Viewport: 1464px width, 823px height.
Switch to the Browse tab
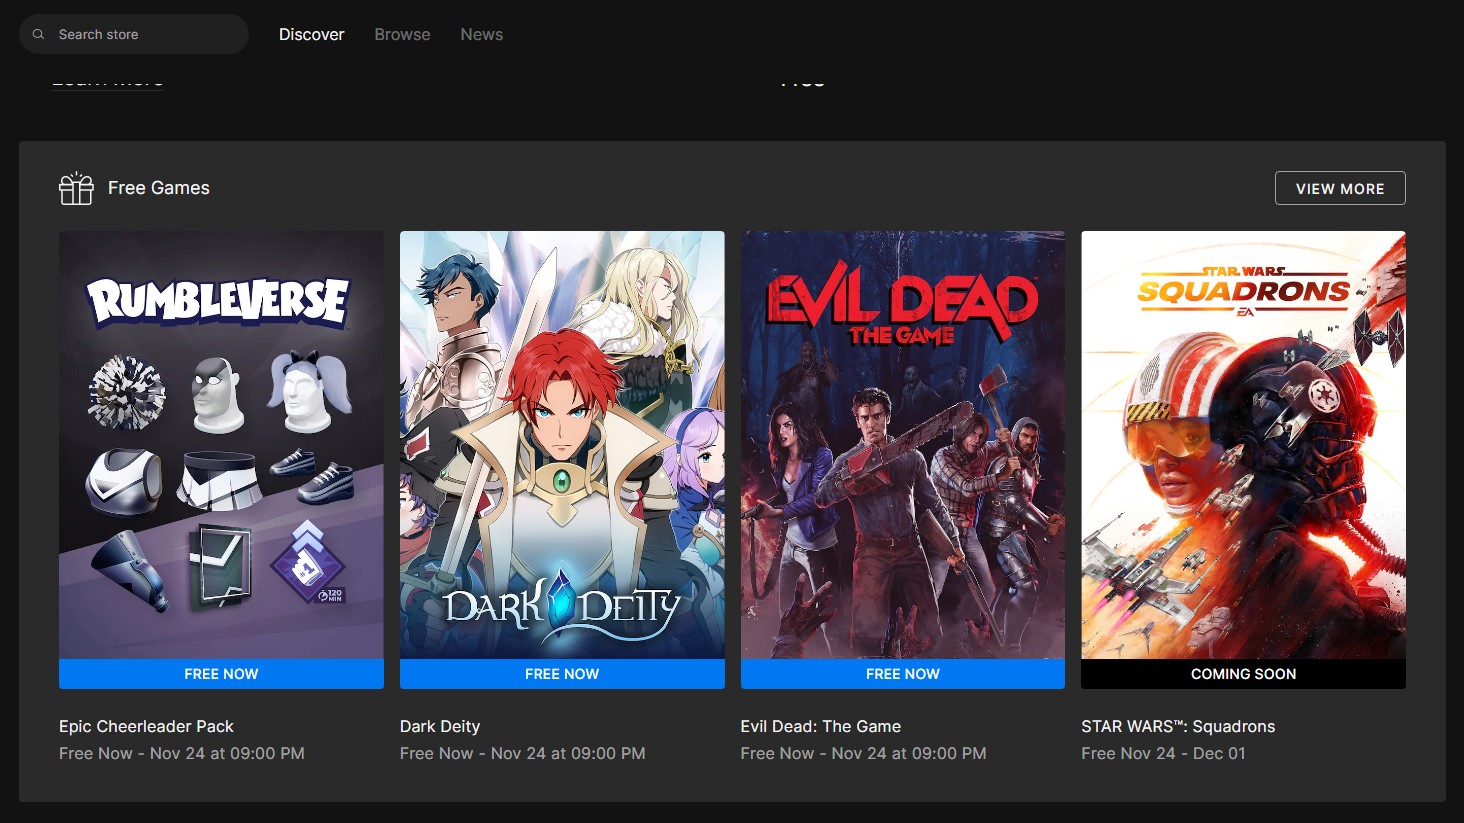click(402, 34)
